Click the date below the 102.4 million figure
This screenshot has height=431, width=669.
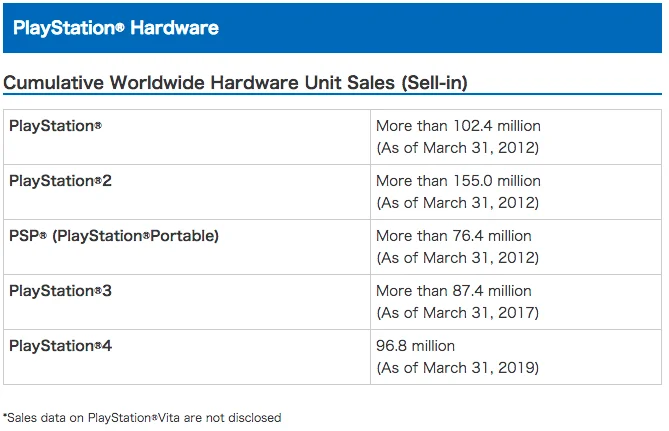[x=457, y=148]
